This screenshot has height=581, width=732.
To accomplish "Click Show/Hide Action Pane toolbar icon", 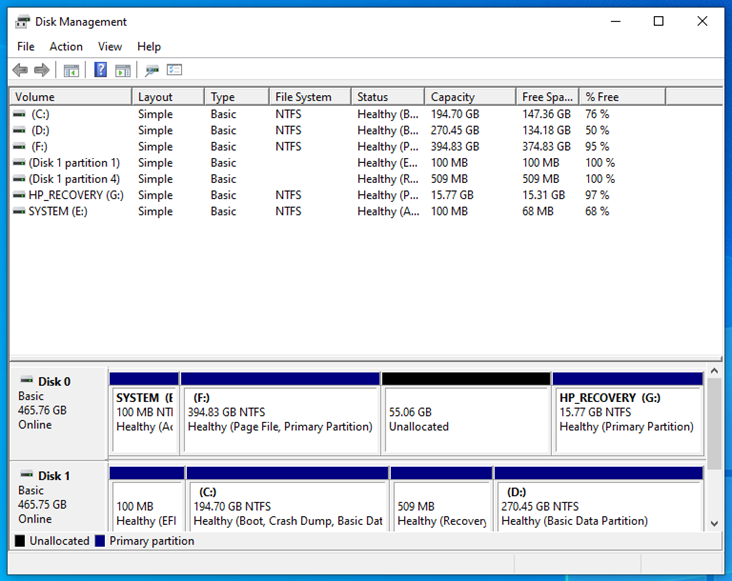I will click(122, 70).
